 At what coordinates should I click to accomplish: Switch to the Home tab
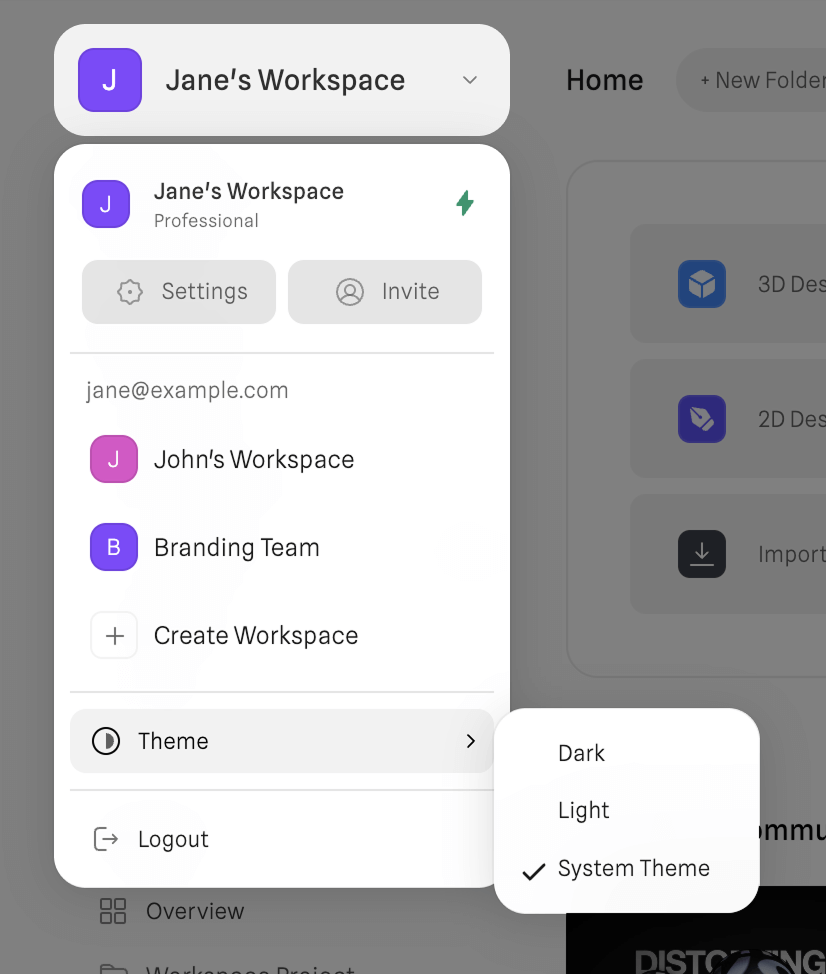[604, 80]
